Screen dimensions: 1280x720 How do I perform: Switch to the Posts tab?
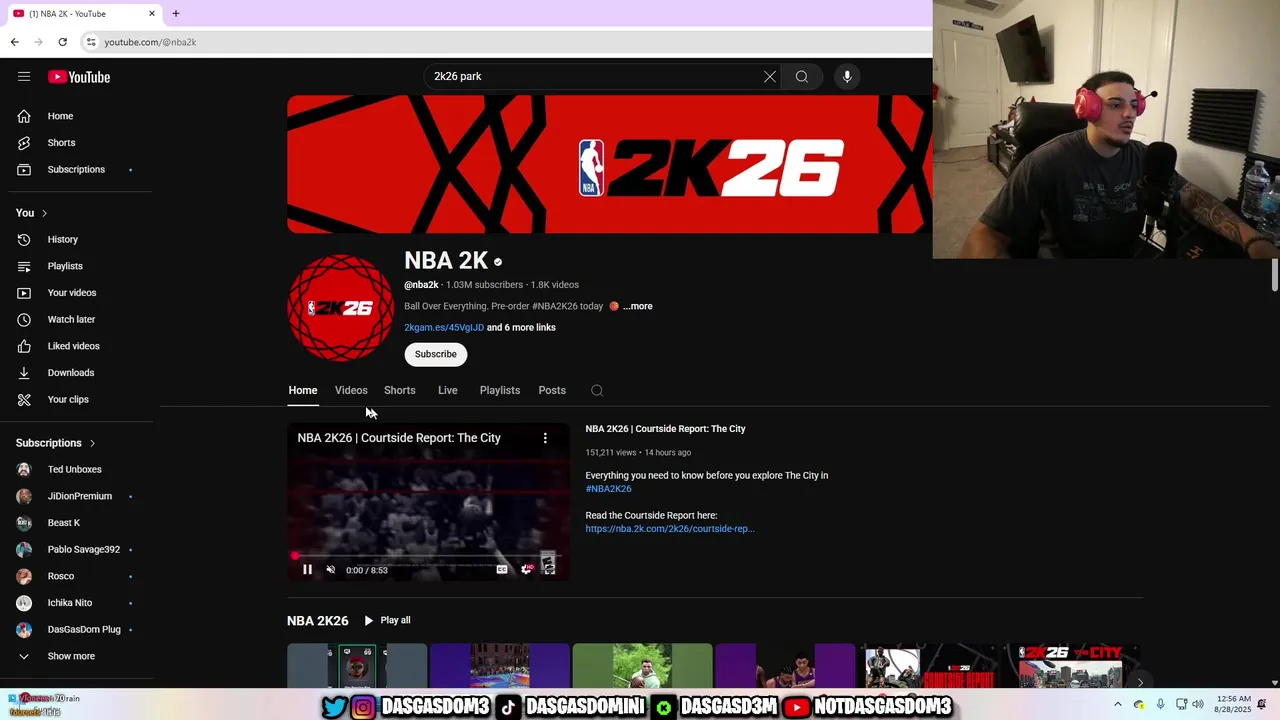click(x=552, y=391)
